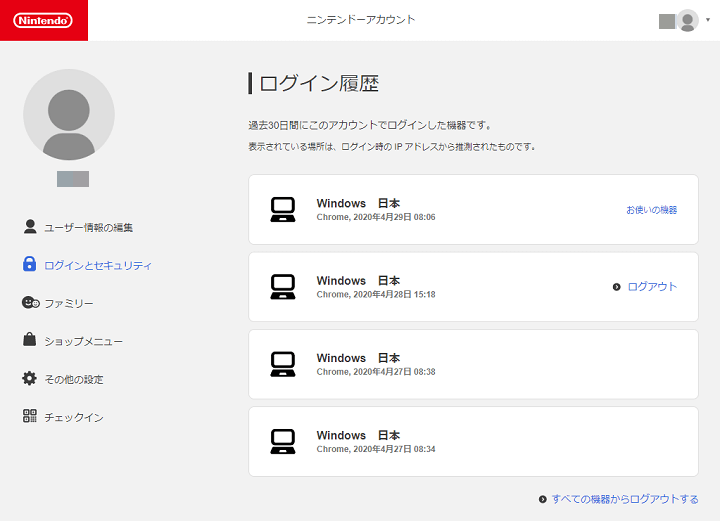
Task: Click laptop icon for 4月27日 08:34 login
Action: click(x=283, y=442)
